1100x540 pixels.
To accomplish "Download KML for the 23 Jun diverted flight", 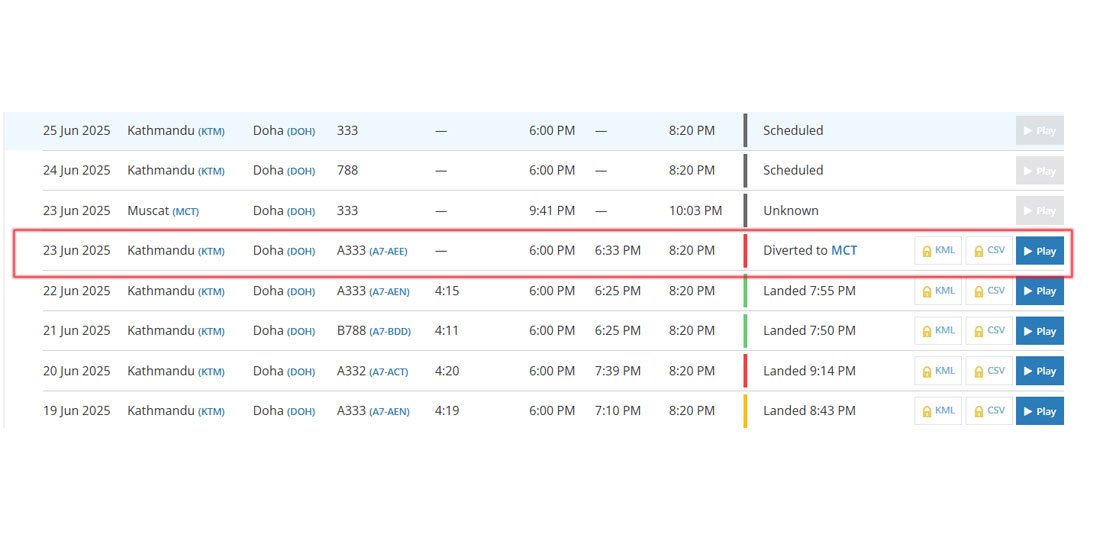I will pyautogui.click(x=938, y=250).
